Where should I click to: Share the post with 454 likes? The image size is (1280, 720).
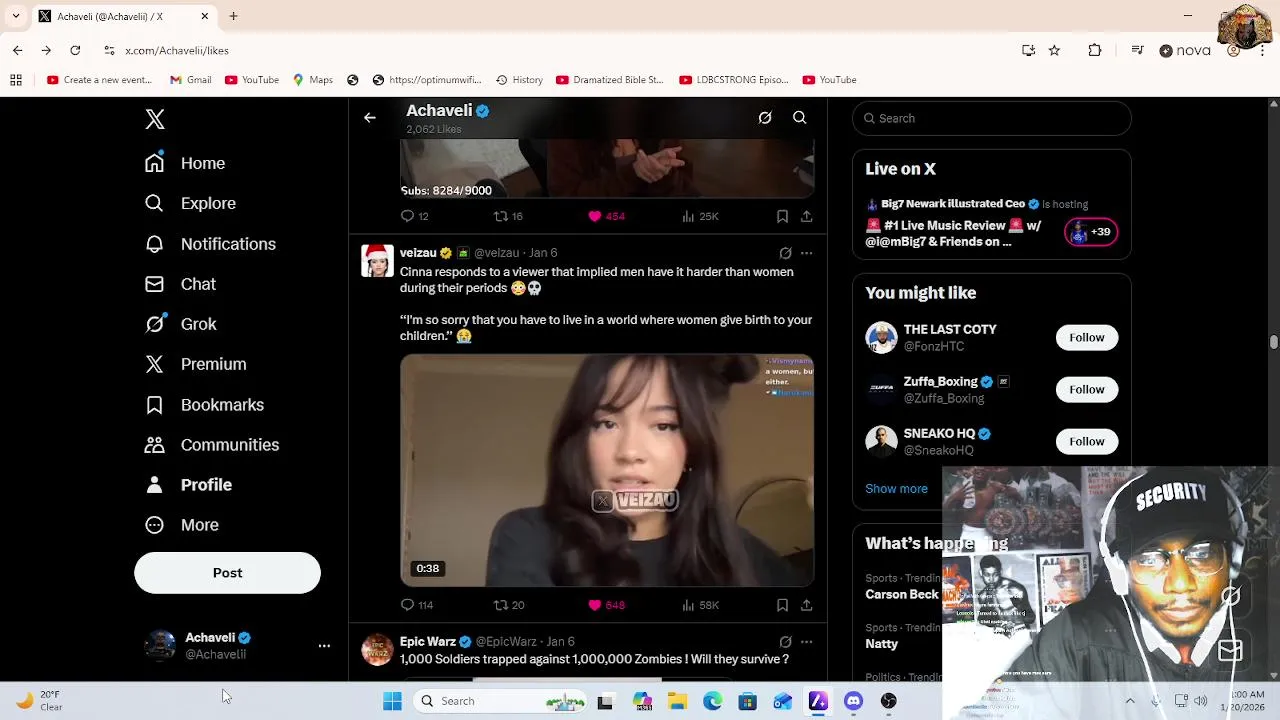806,216
